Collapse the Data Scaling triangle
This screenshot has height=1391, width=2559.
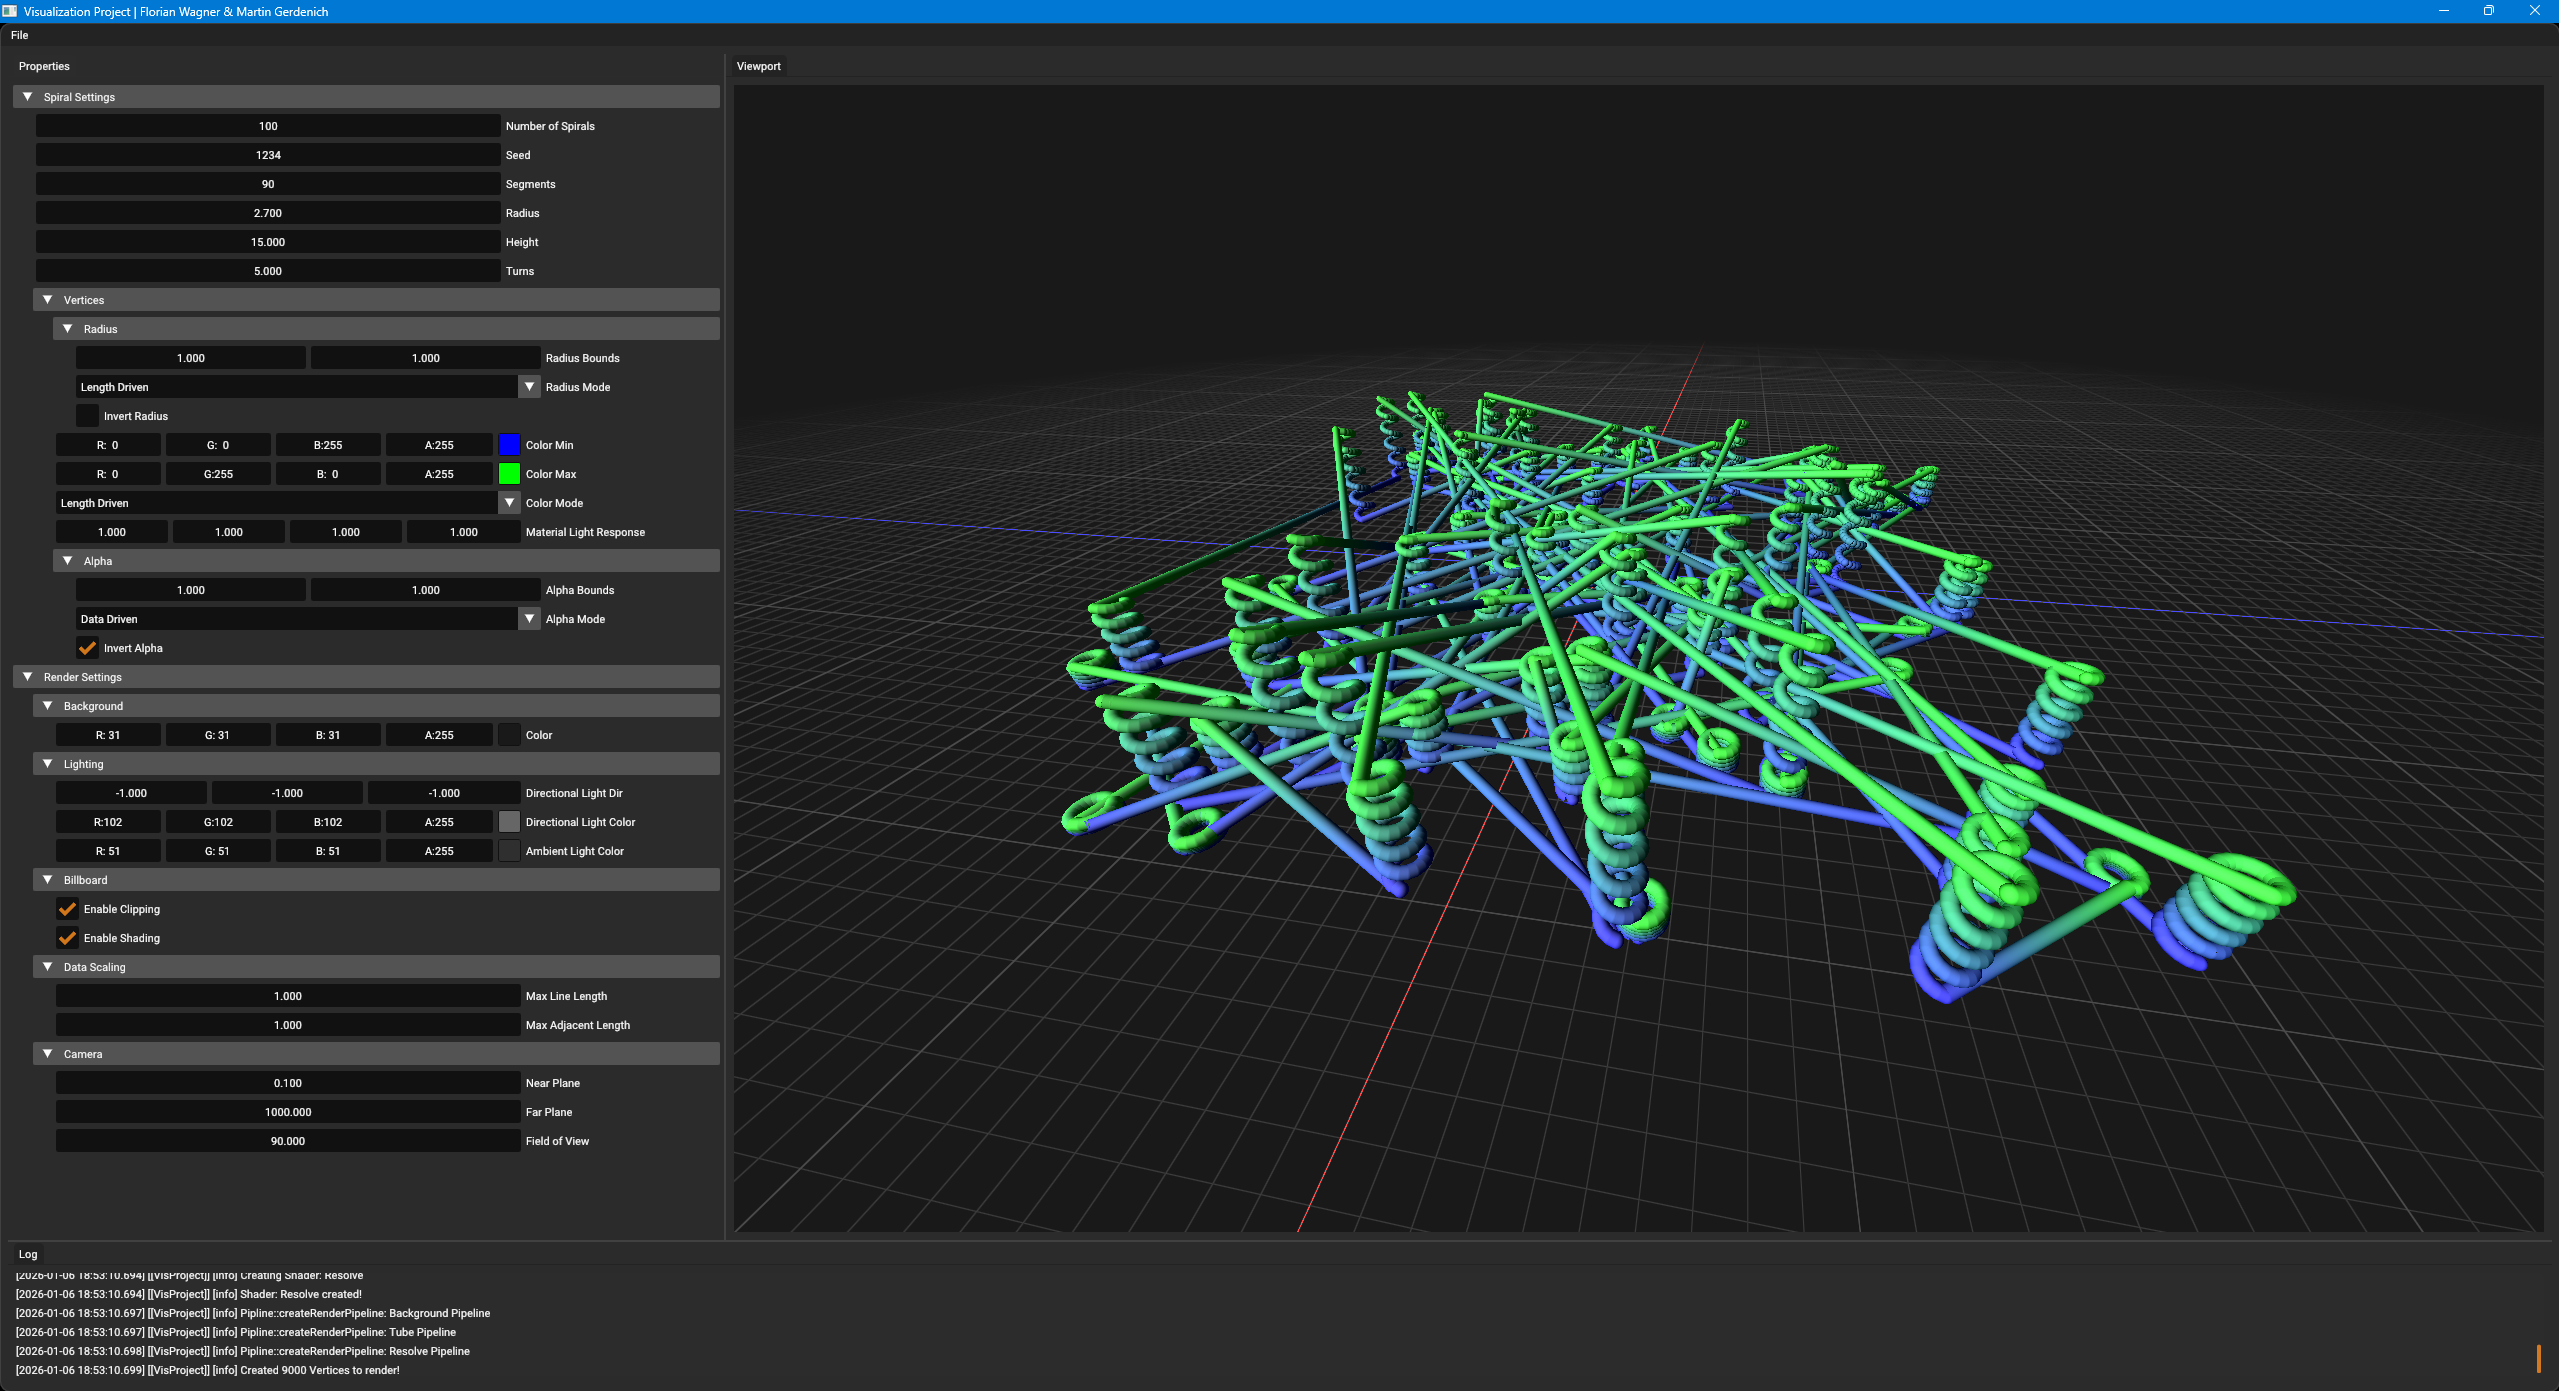pos(48,967)
